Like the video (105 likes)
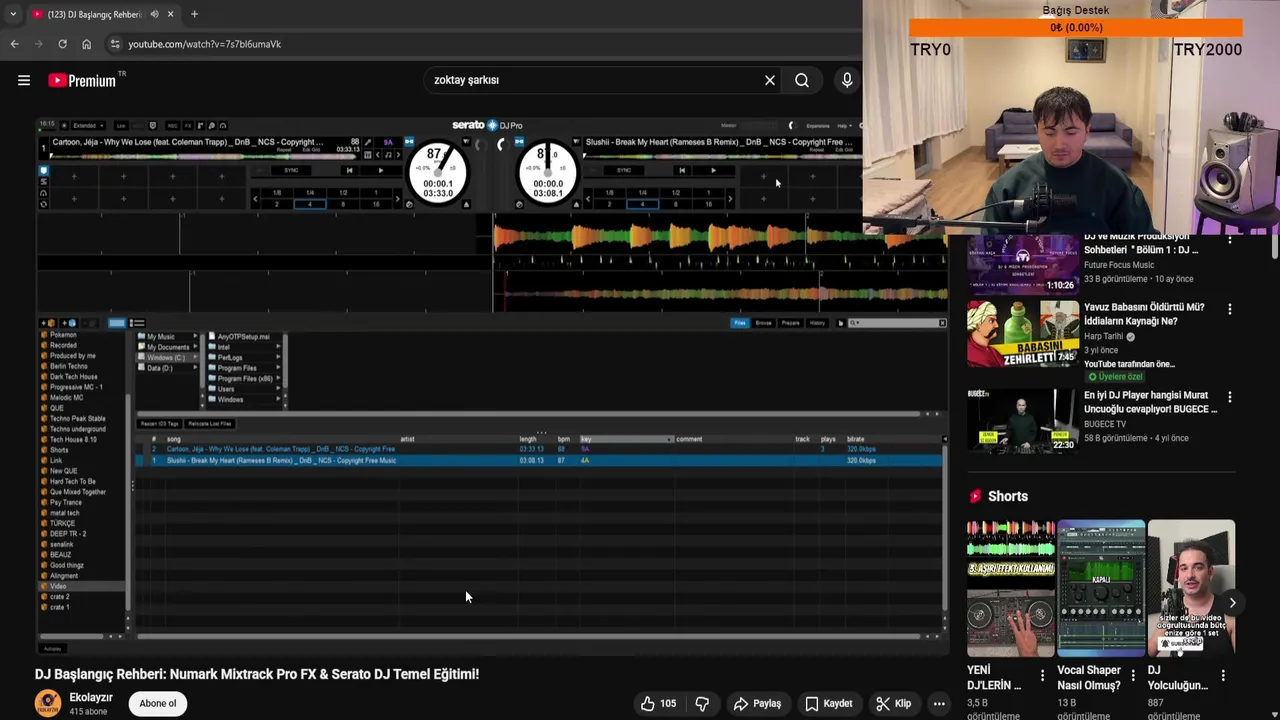 [658, 703]
